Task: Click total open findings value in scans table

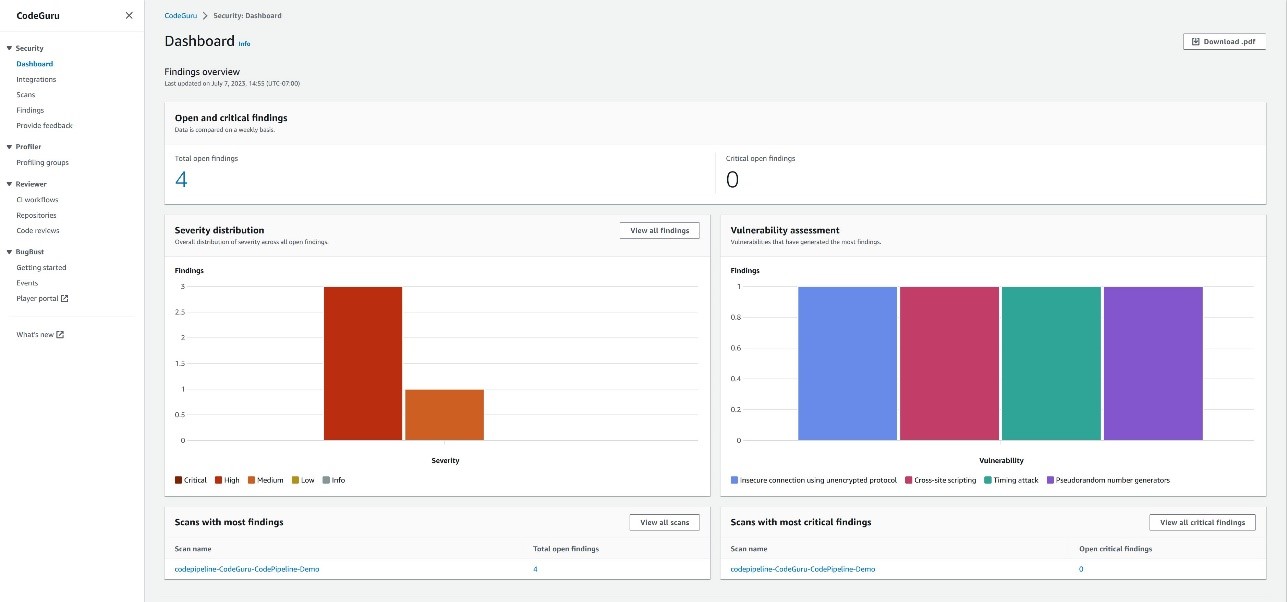Action: 536,569
